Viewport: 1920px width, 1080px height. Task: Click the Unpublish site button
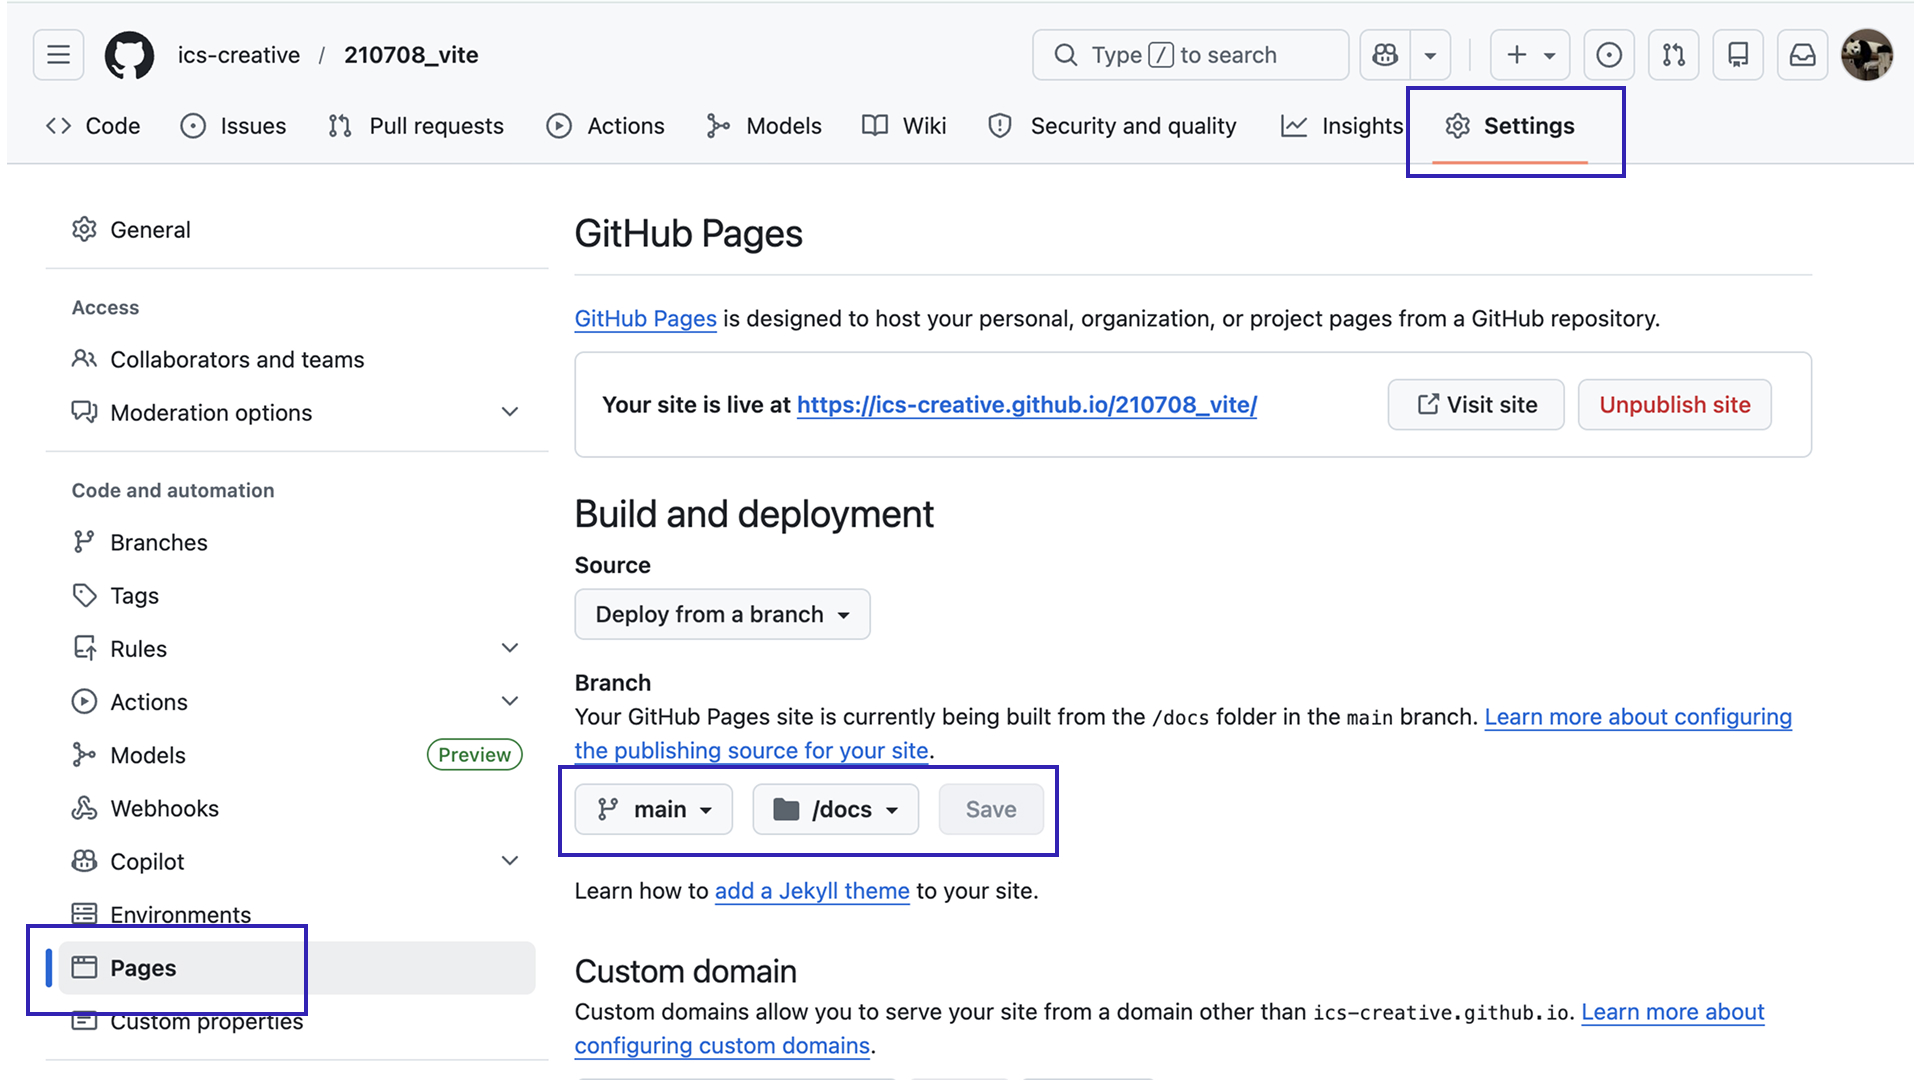(x=1674, y=404)
